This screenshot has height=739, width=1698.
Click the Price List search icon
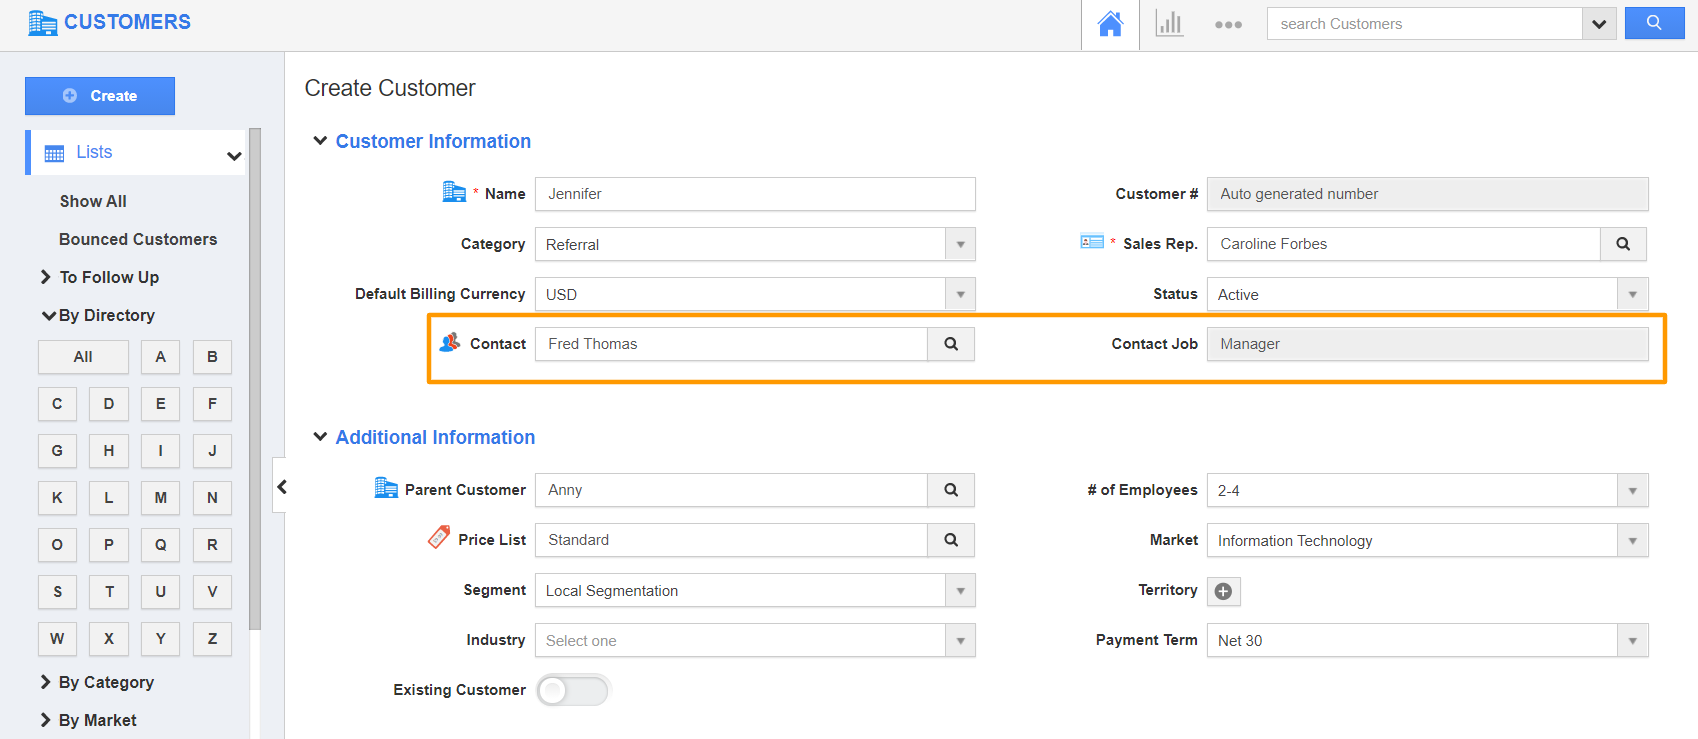click(951, 540)
